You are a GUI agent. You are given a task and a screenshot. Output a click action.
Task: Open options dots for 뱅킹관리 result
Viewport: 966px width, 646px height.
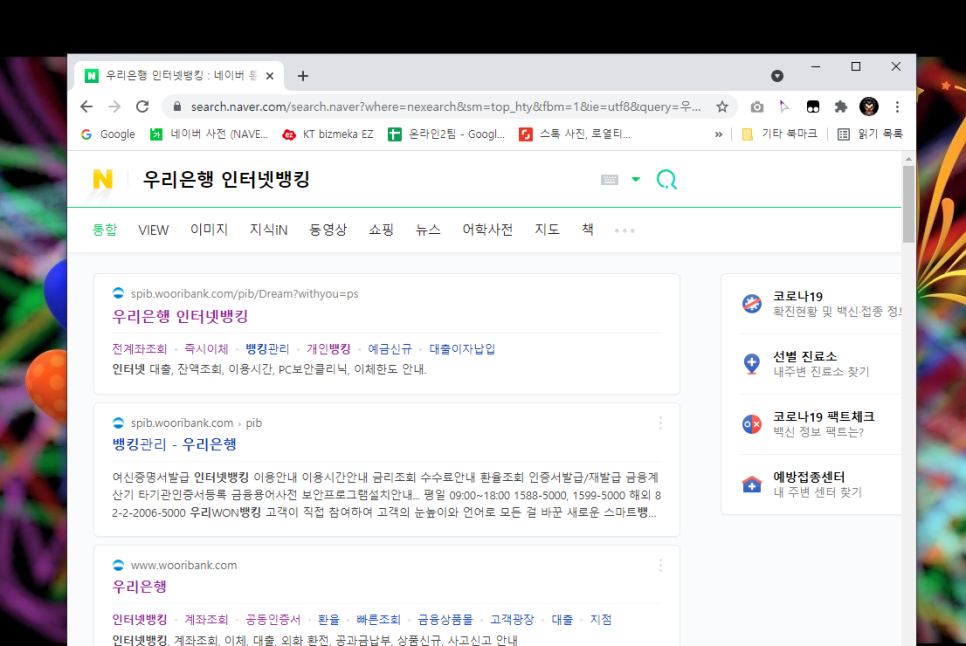(x=660, y=423)
